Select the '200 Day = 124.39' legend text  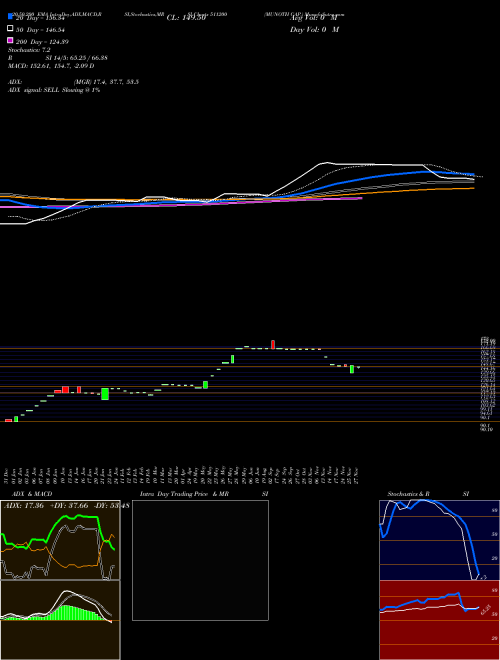pyautogui.click(x=43, y=42)
